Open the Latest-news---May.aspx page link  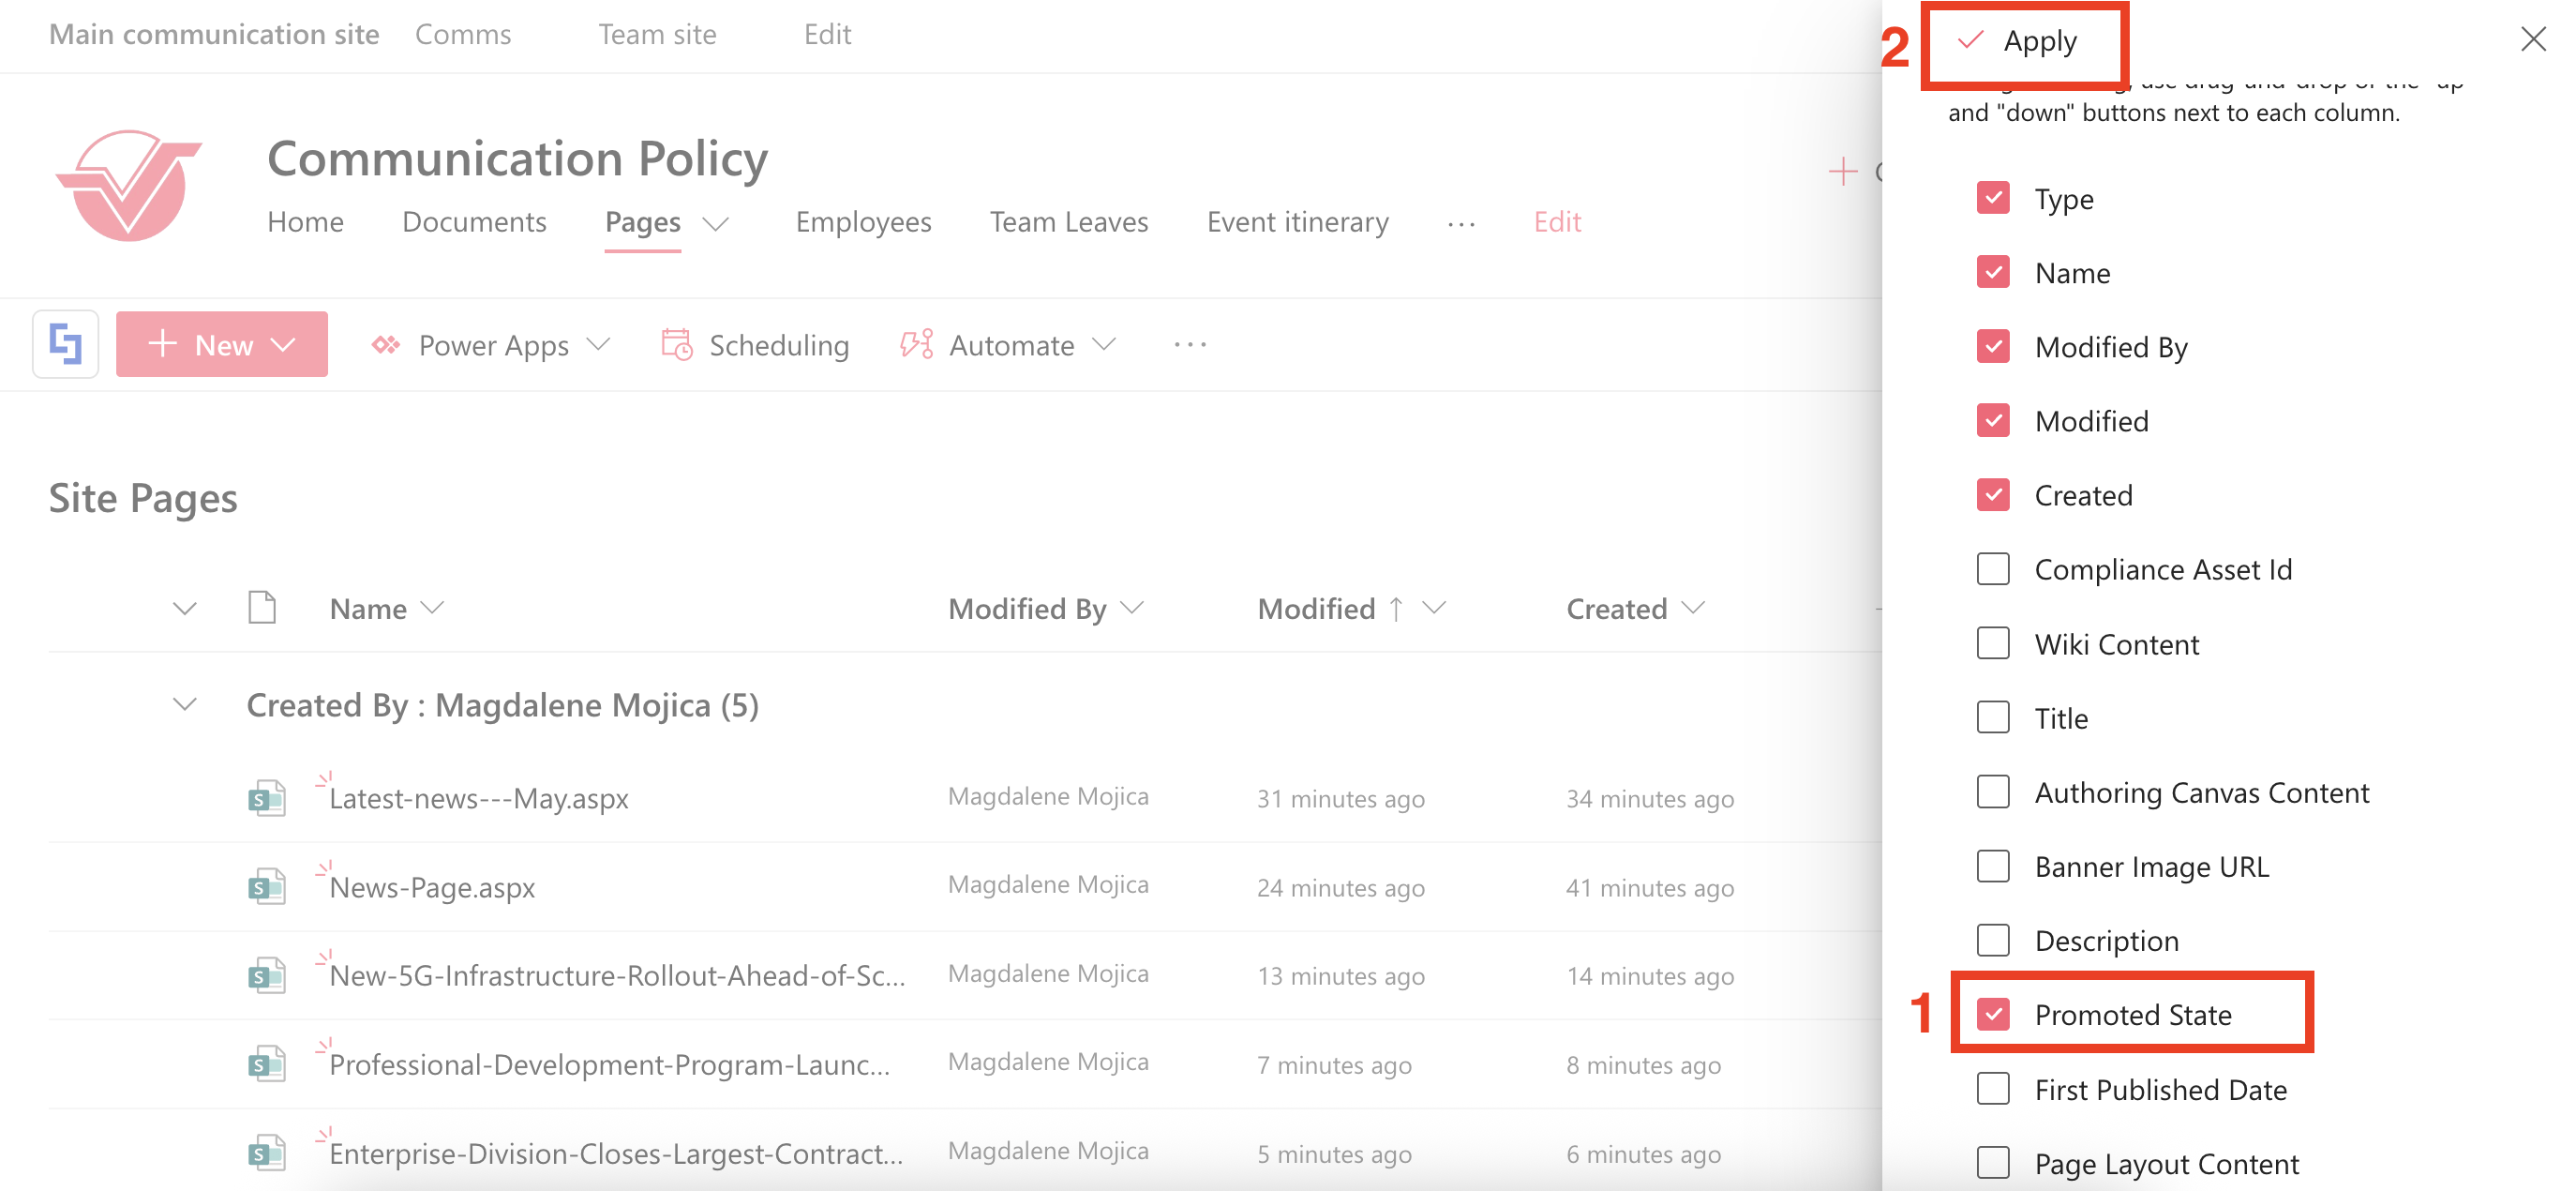click(x=479, y=799)
